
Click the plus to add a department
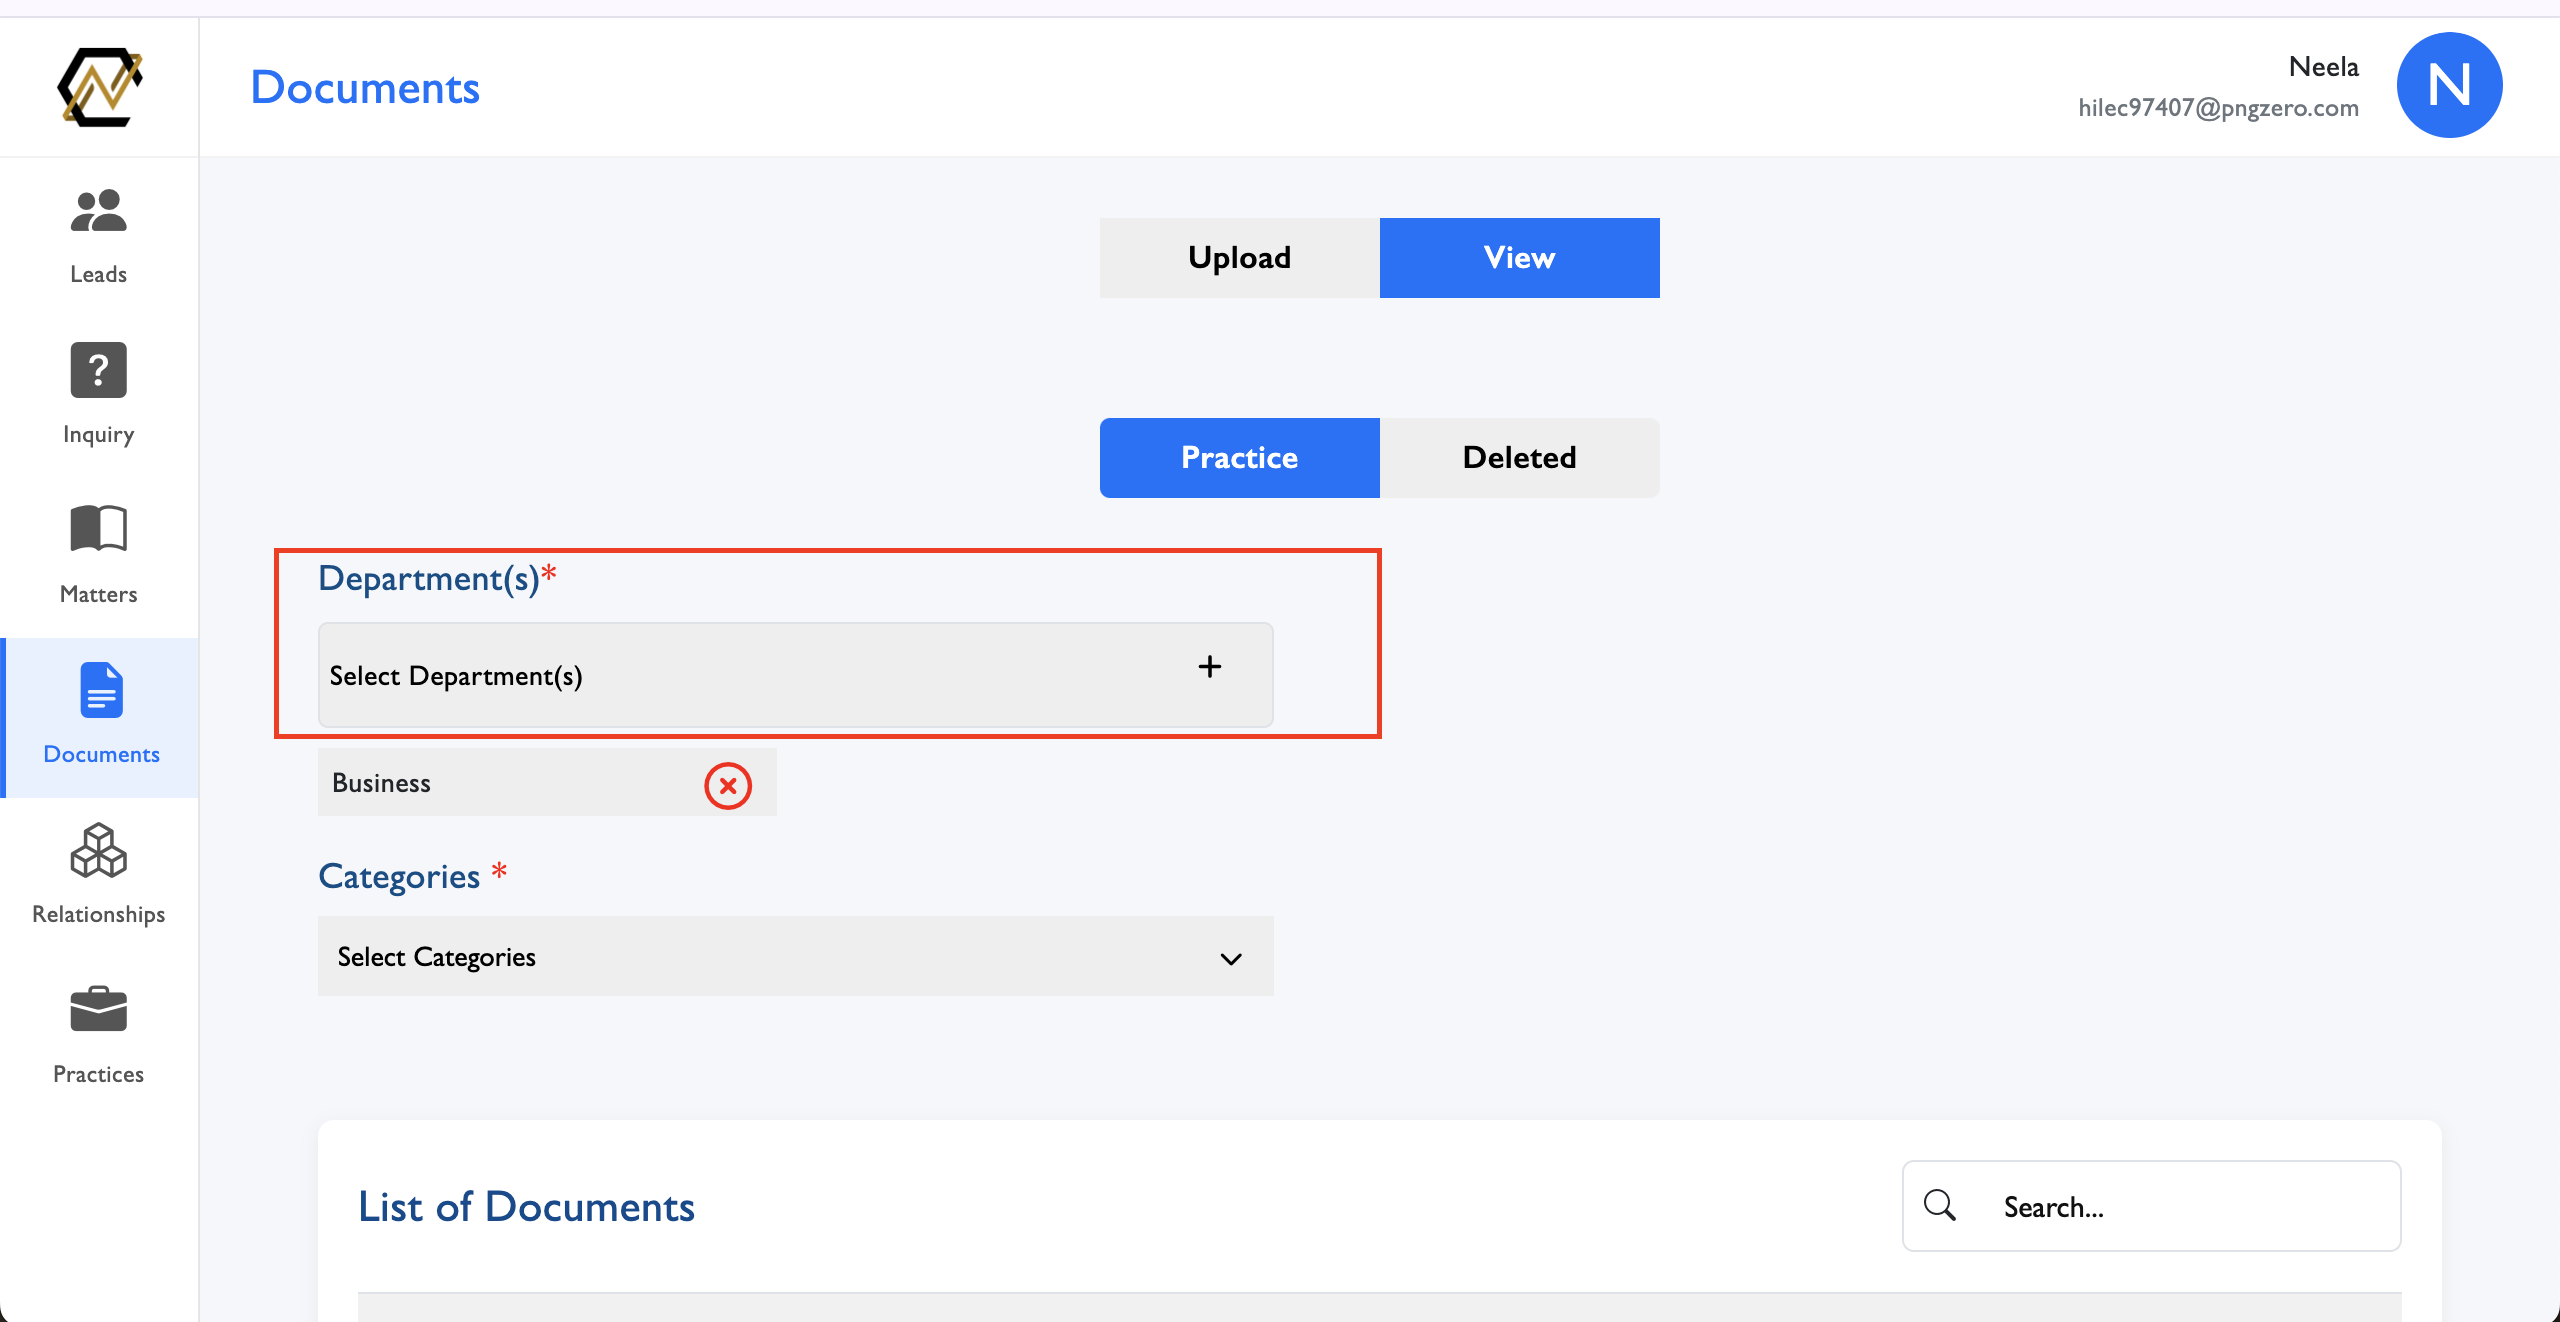tap(1210, 667)
